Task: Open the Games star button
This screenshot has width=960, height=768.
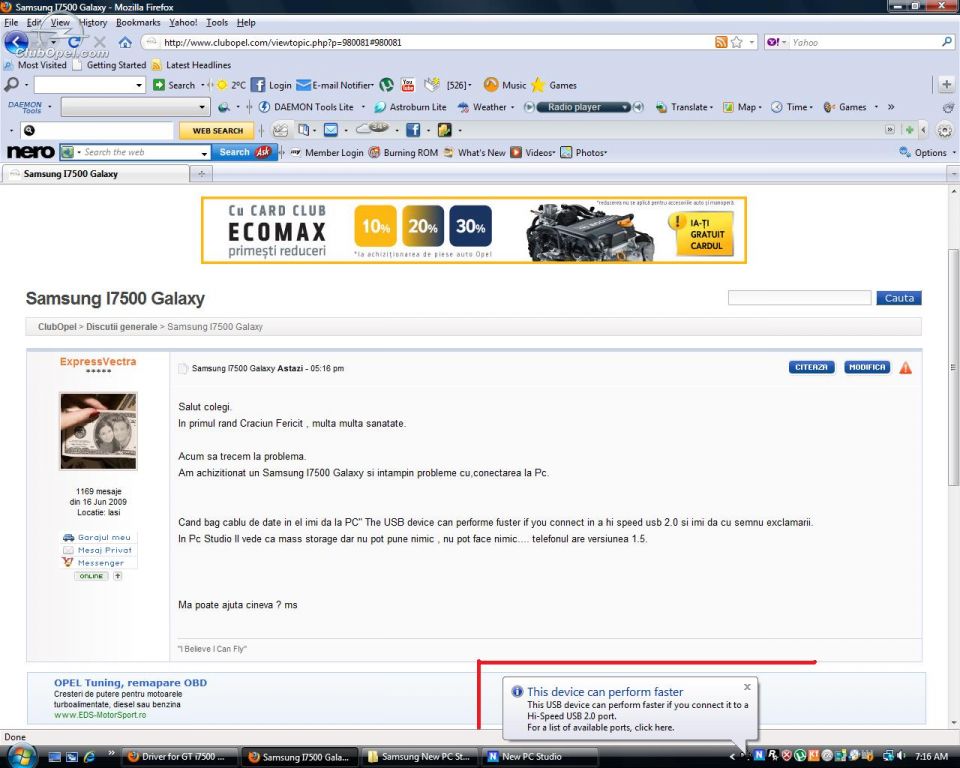Action: tap(555, 85)
